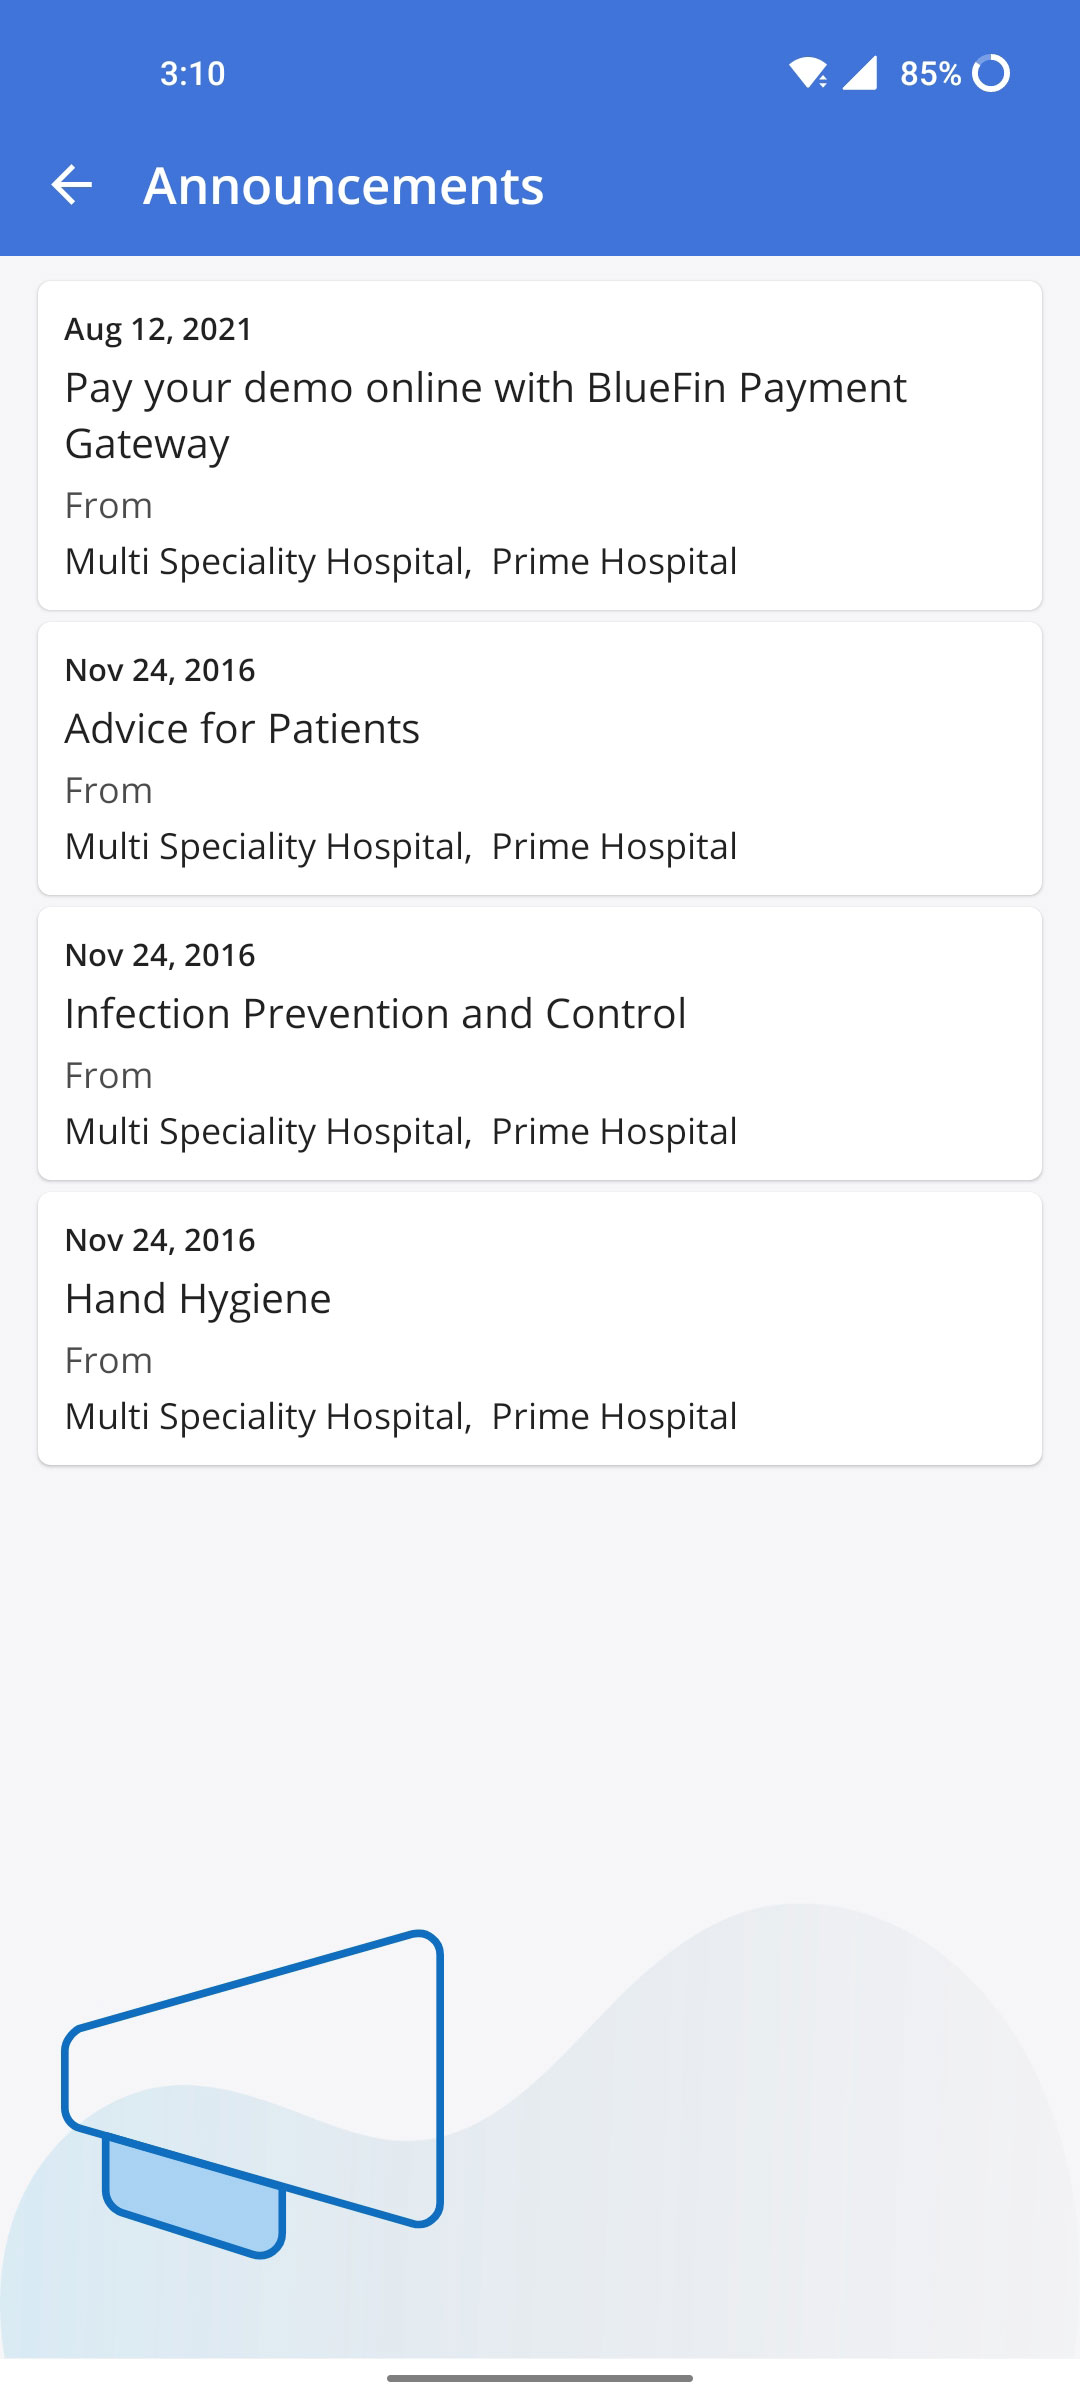This screenshot has width=1080, height=2400.
Task: Tap hospital names under Advice for Patients
Action: coord(401,847)
